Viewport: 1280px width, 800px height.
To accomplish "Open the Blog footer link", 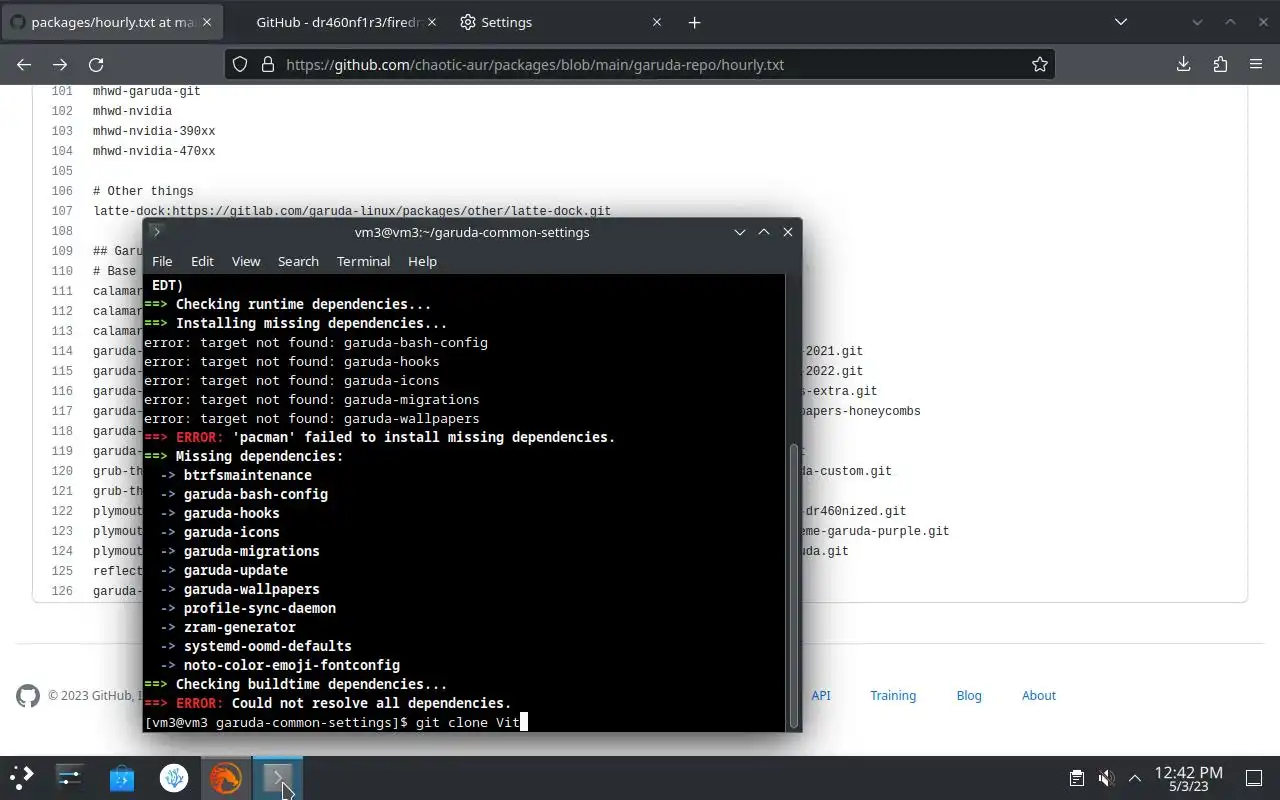I will pyautogui.click(x=969, y=695).
